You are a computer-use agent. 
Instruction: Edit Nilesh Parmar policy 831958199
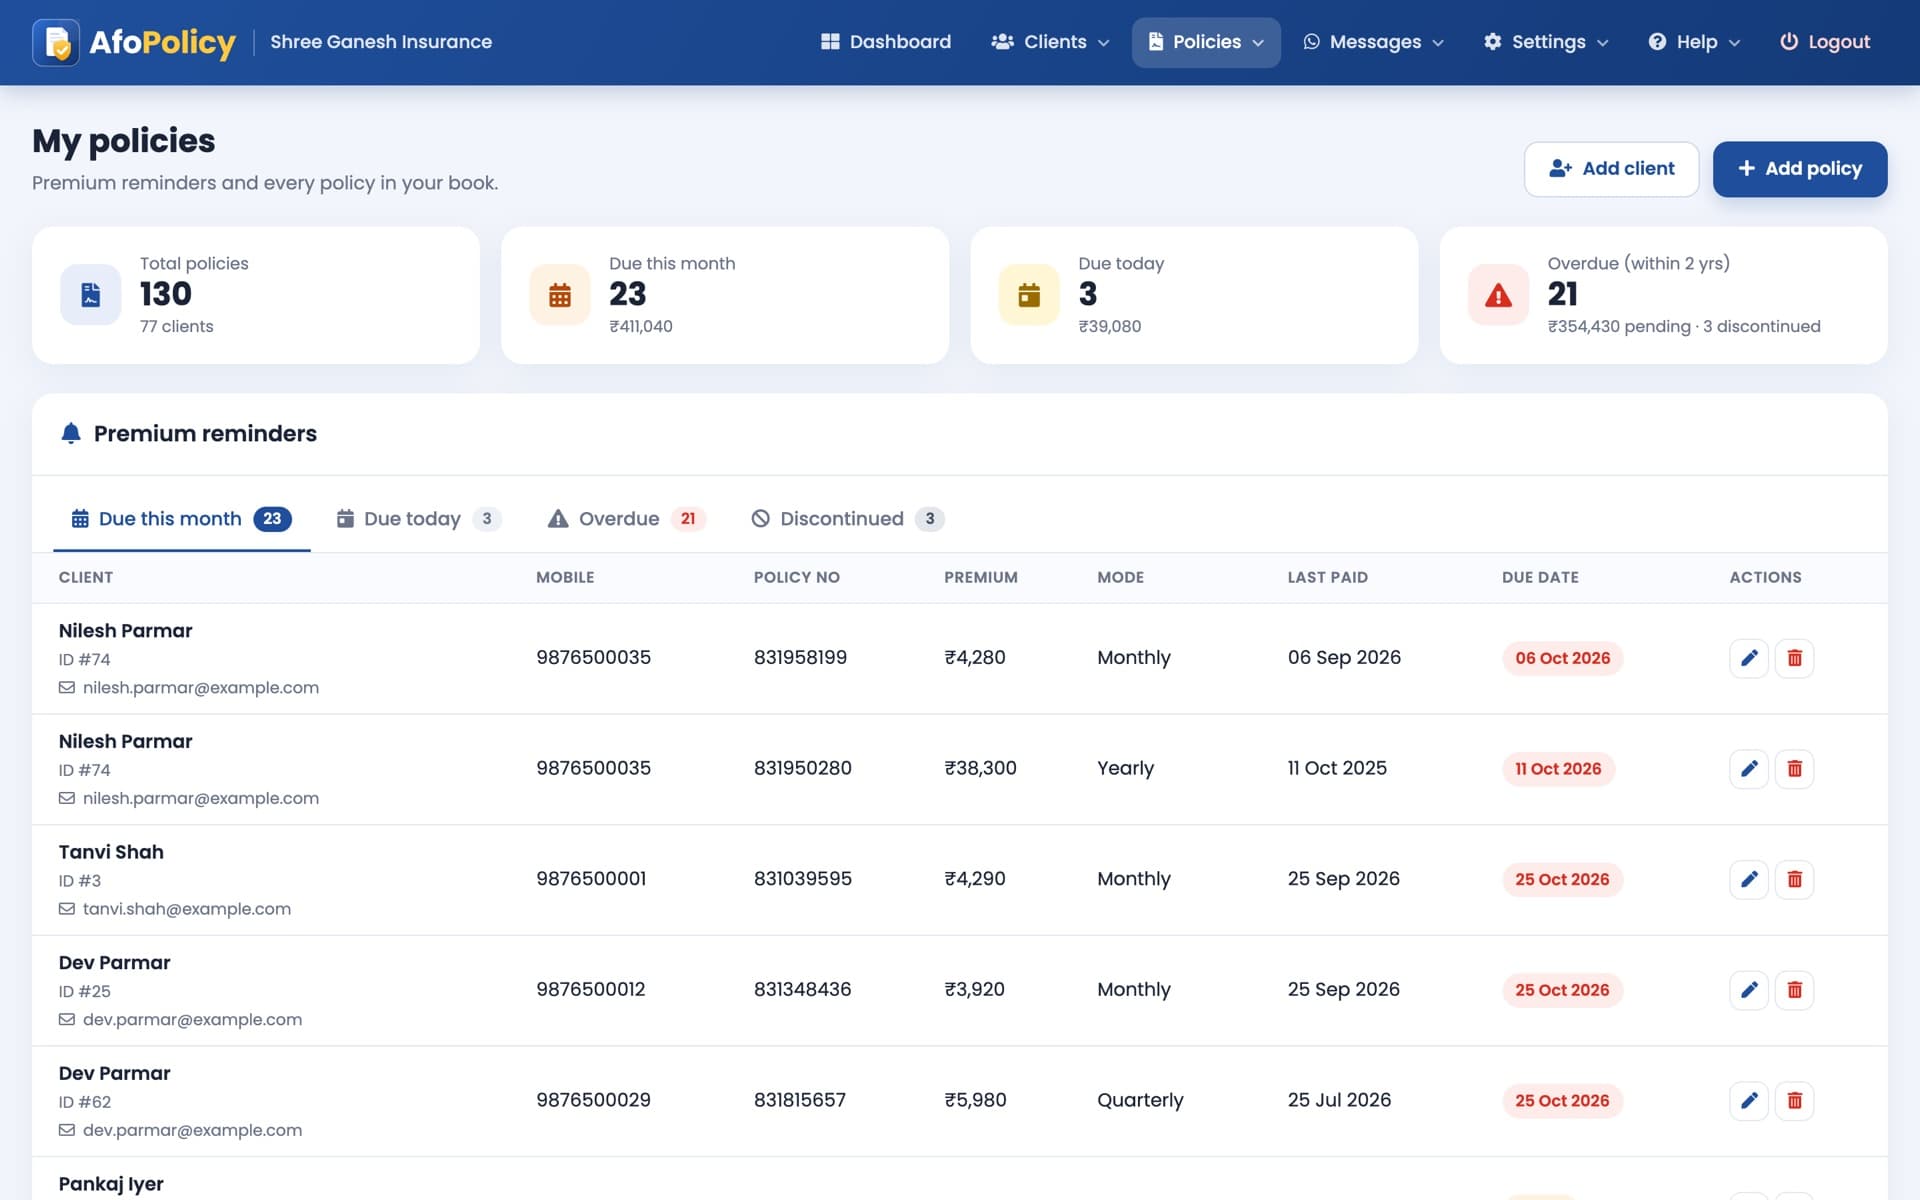(x=1749, y=658)
